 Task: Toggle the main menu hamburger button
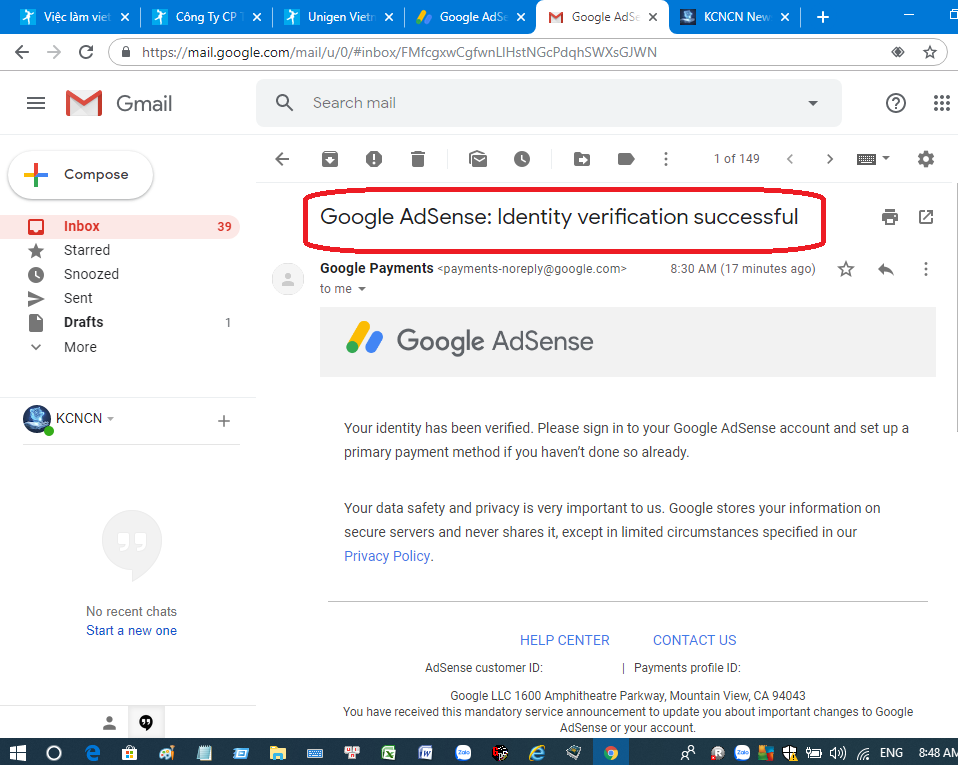click(36, 103)
